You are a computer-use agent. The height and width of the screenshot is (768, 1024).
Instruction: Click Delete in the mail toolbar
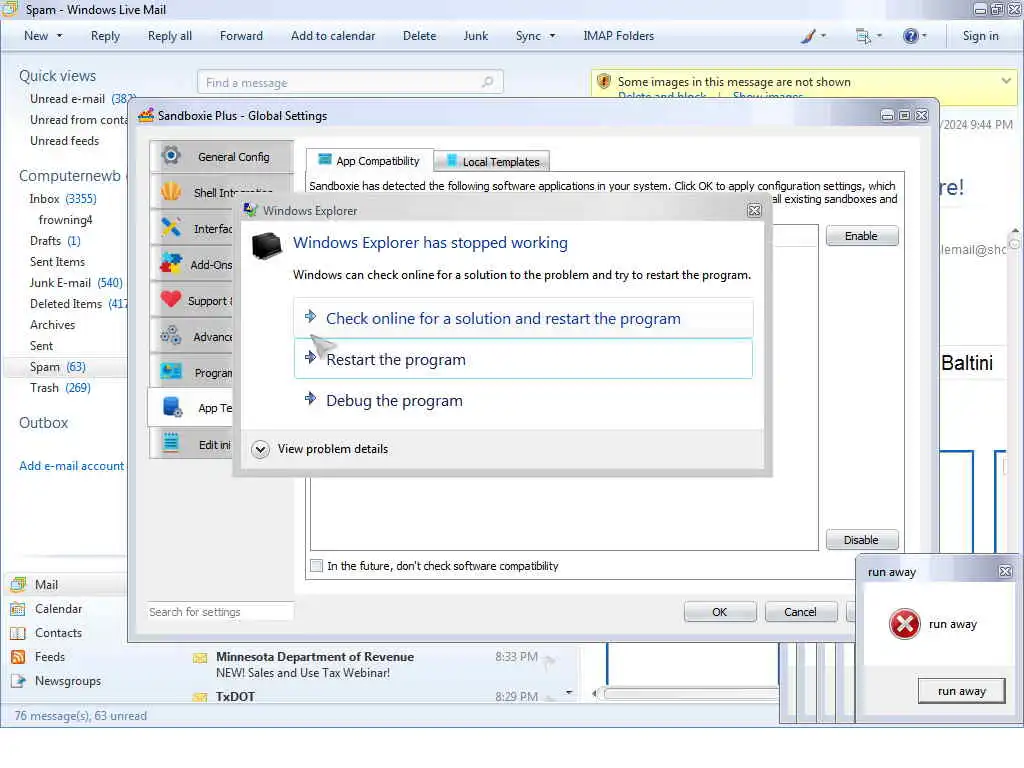(419, 36)
